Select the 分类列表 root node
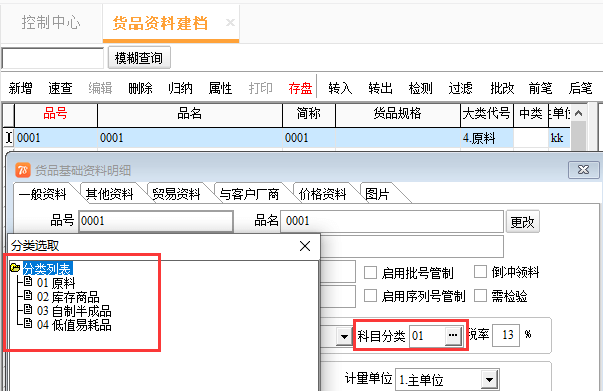This screenshot has height=391, width=603. [x=48, y=268]
